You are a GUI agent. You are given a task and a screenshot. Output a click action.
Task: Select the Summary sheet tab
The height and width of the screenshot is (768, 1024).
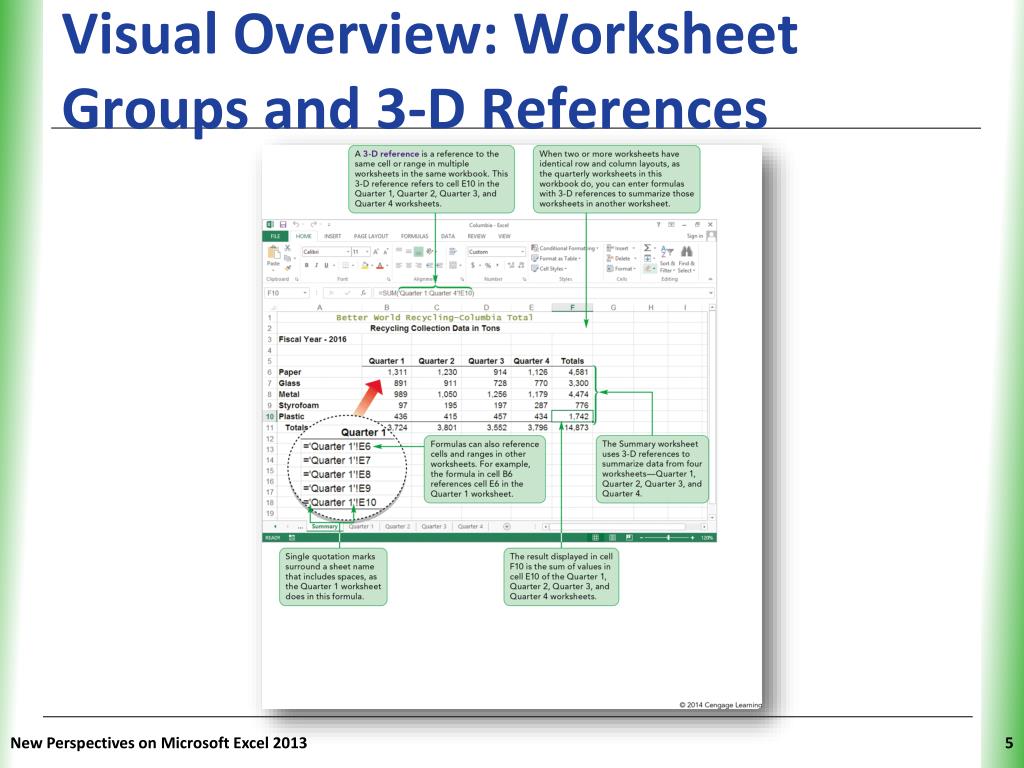click(325, 526)
